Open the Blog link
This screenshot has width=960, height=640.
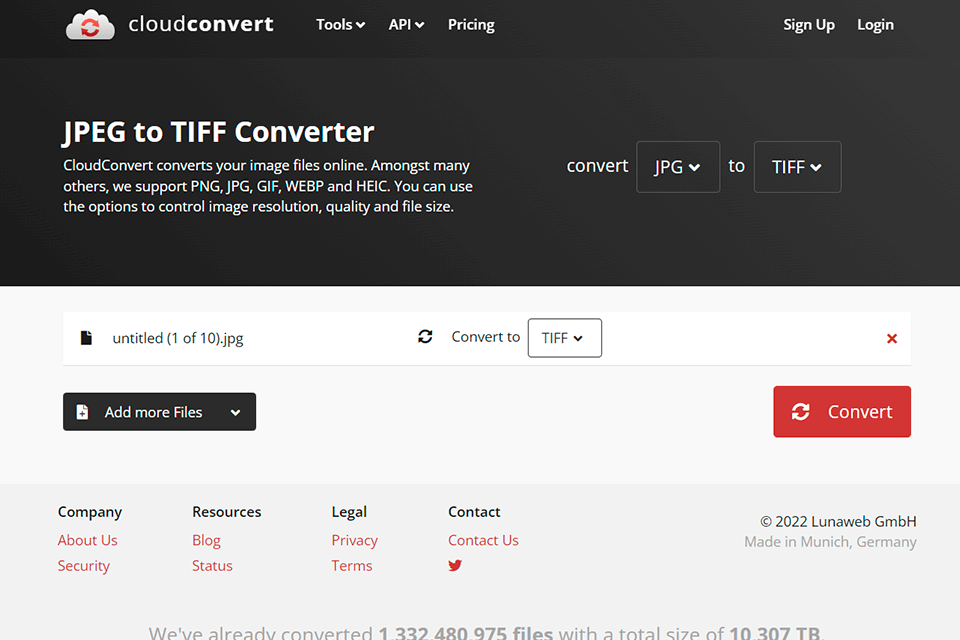click(x=206, y=540)
